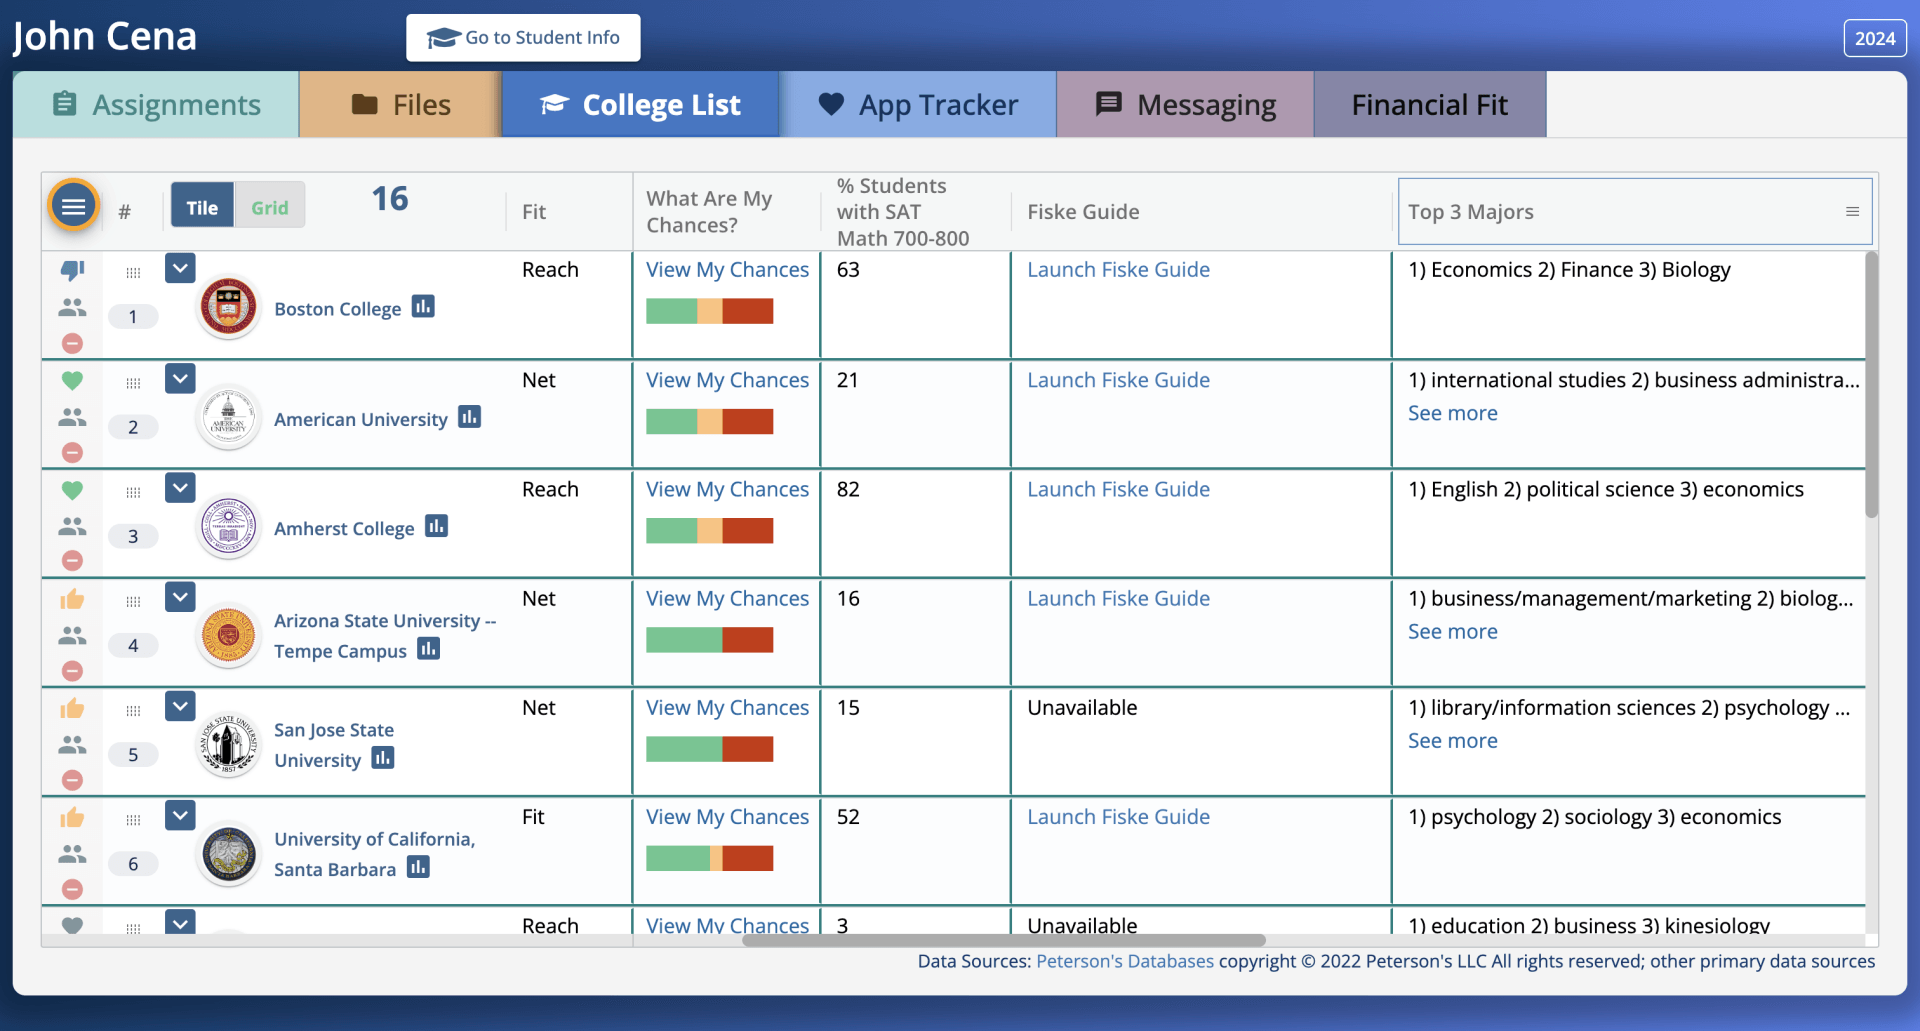The width and height of the screenshot is (1920, 1031).
Task: Remove Amherst College with the red minus icon
Action: [x=72, y=561]
